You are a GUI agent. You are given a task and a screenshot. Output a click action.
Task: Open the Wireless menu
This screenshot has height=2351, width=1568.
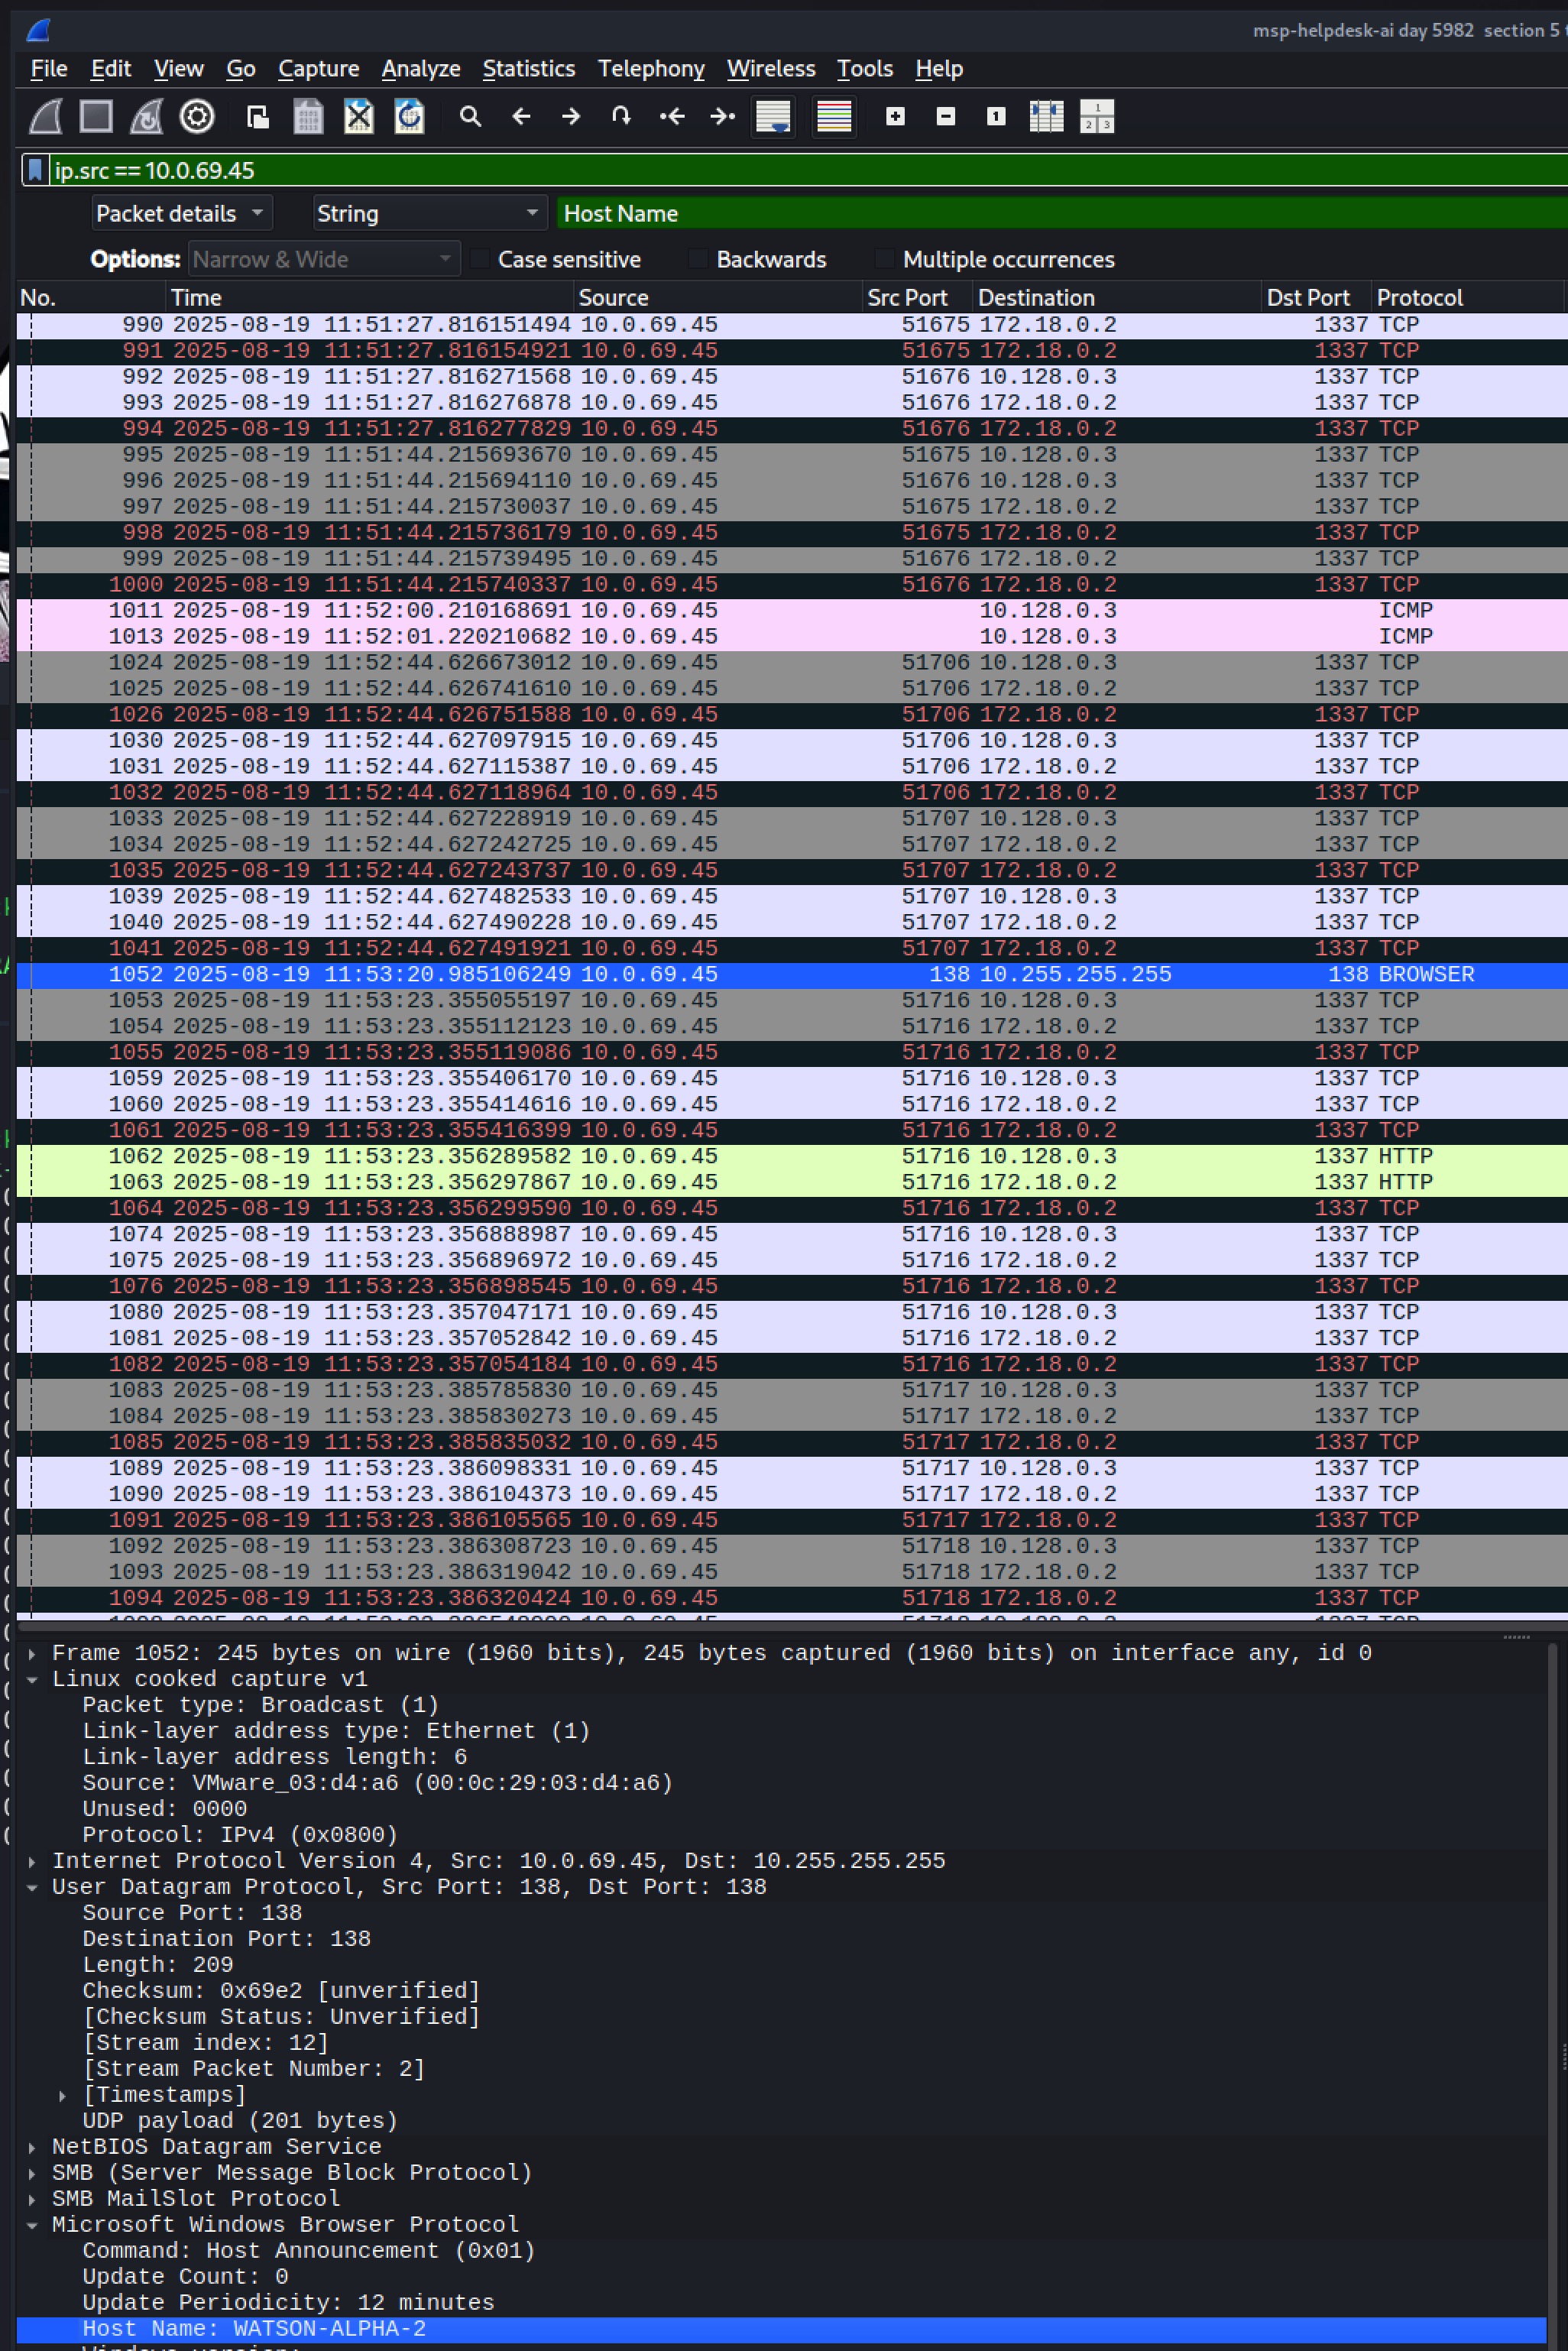coord(770,69)
